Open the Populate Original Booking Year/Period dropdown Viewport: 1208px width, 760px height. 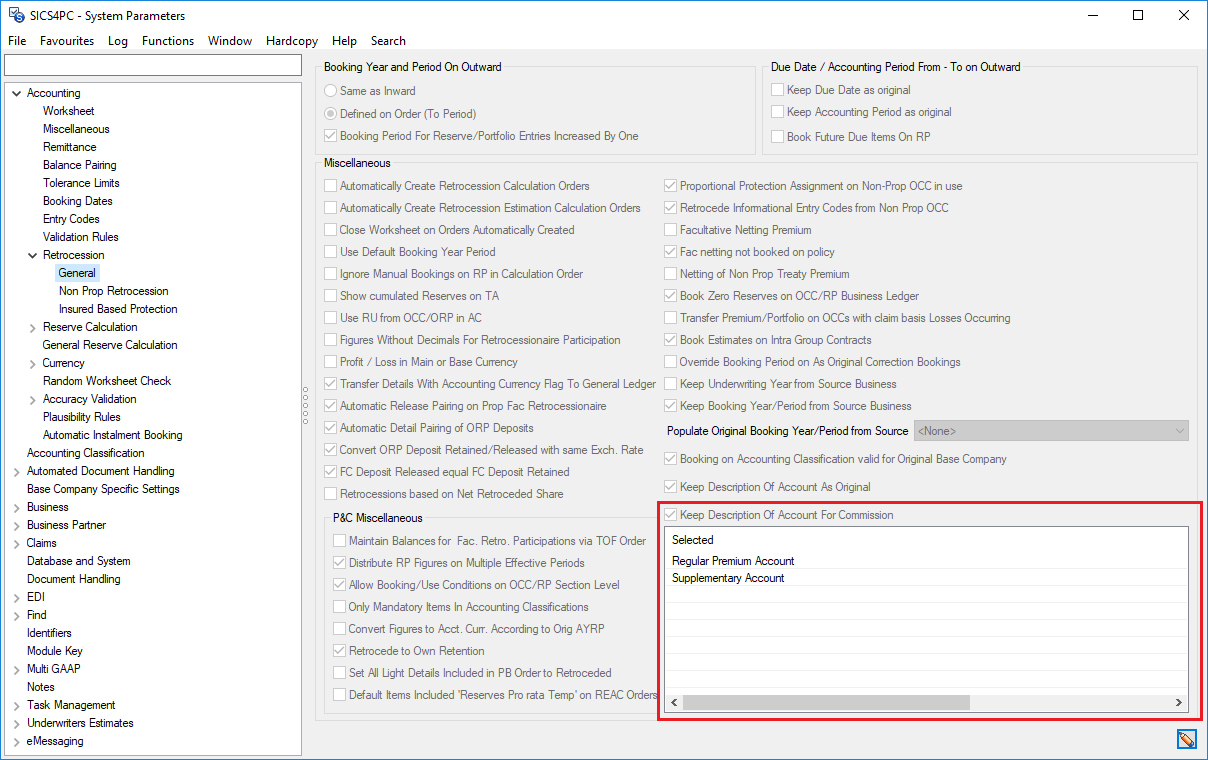[x=1178, y=431]
